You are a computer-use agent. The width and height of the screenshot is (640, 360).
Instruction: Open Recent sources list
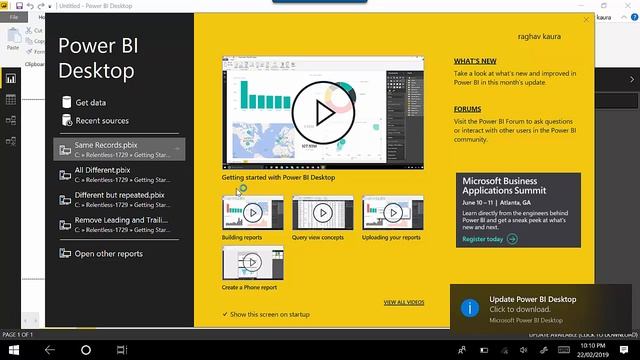[95, 120]
